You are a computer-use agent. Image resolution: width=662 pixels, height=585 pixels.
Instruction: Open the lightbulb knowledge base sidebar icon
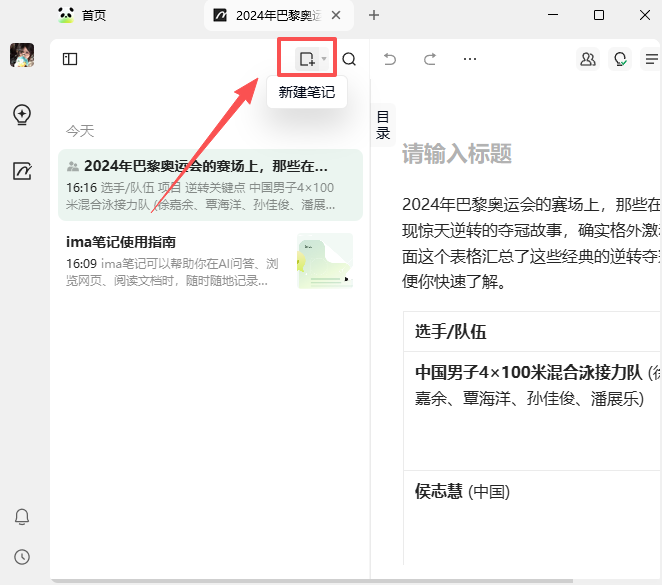pos(22,115)
